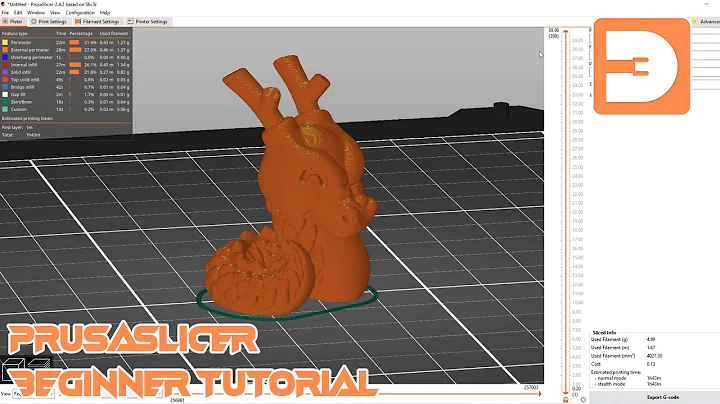
Task: Grab the upper thumb of vertical layer slider
Action: pos(566,32)
